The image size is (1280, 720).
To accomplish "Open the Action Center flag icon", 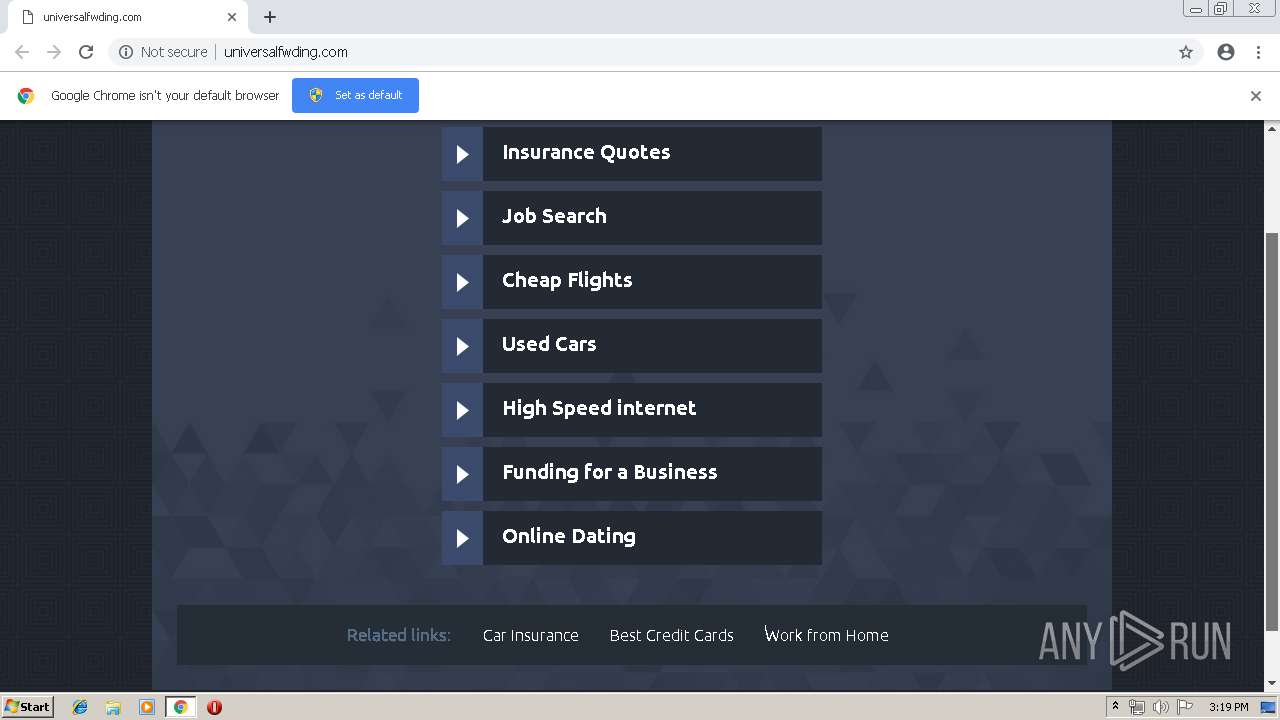I will 1184,707.
